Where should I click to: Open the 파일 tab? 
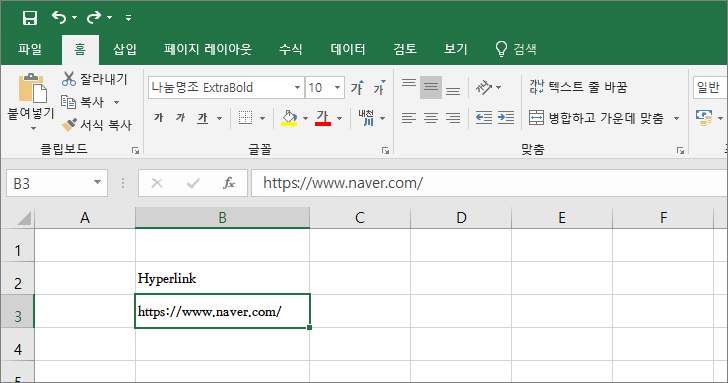click(x=30, y=49)
